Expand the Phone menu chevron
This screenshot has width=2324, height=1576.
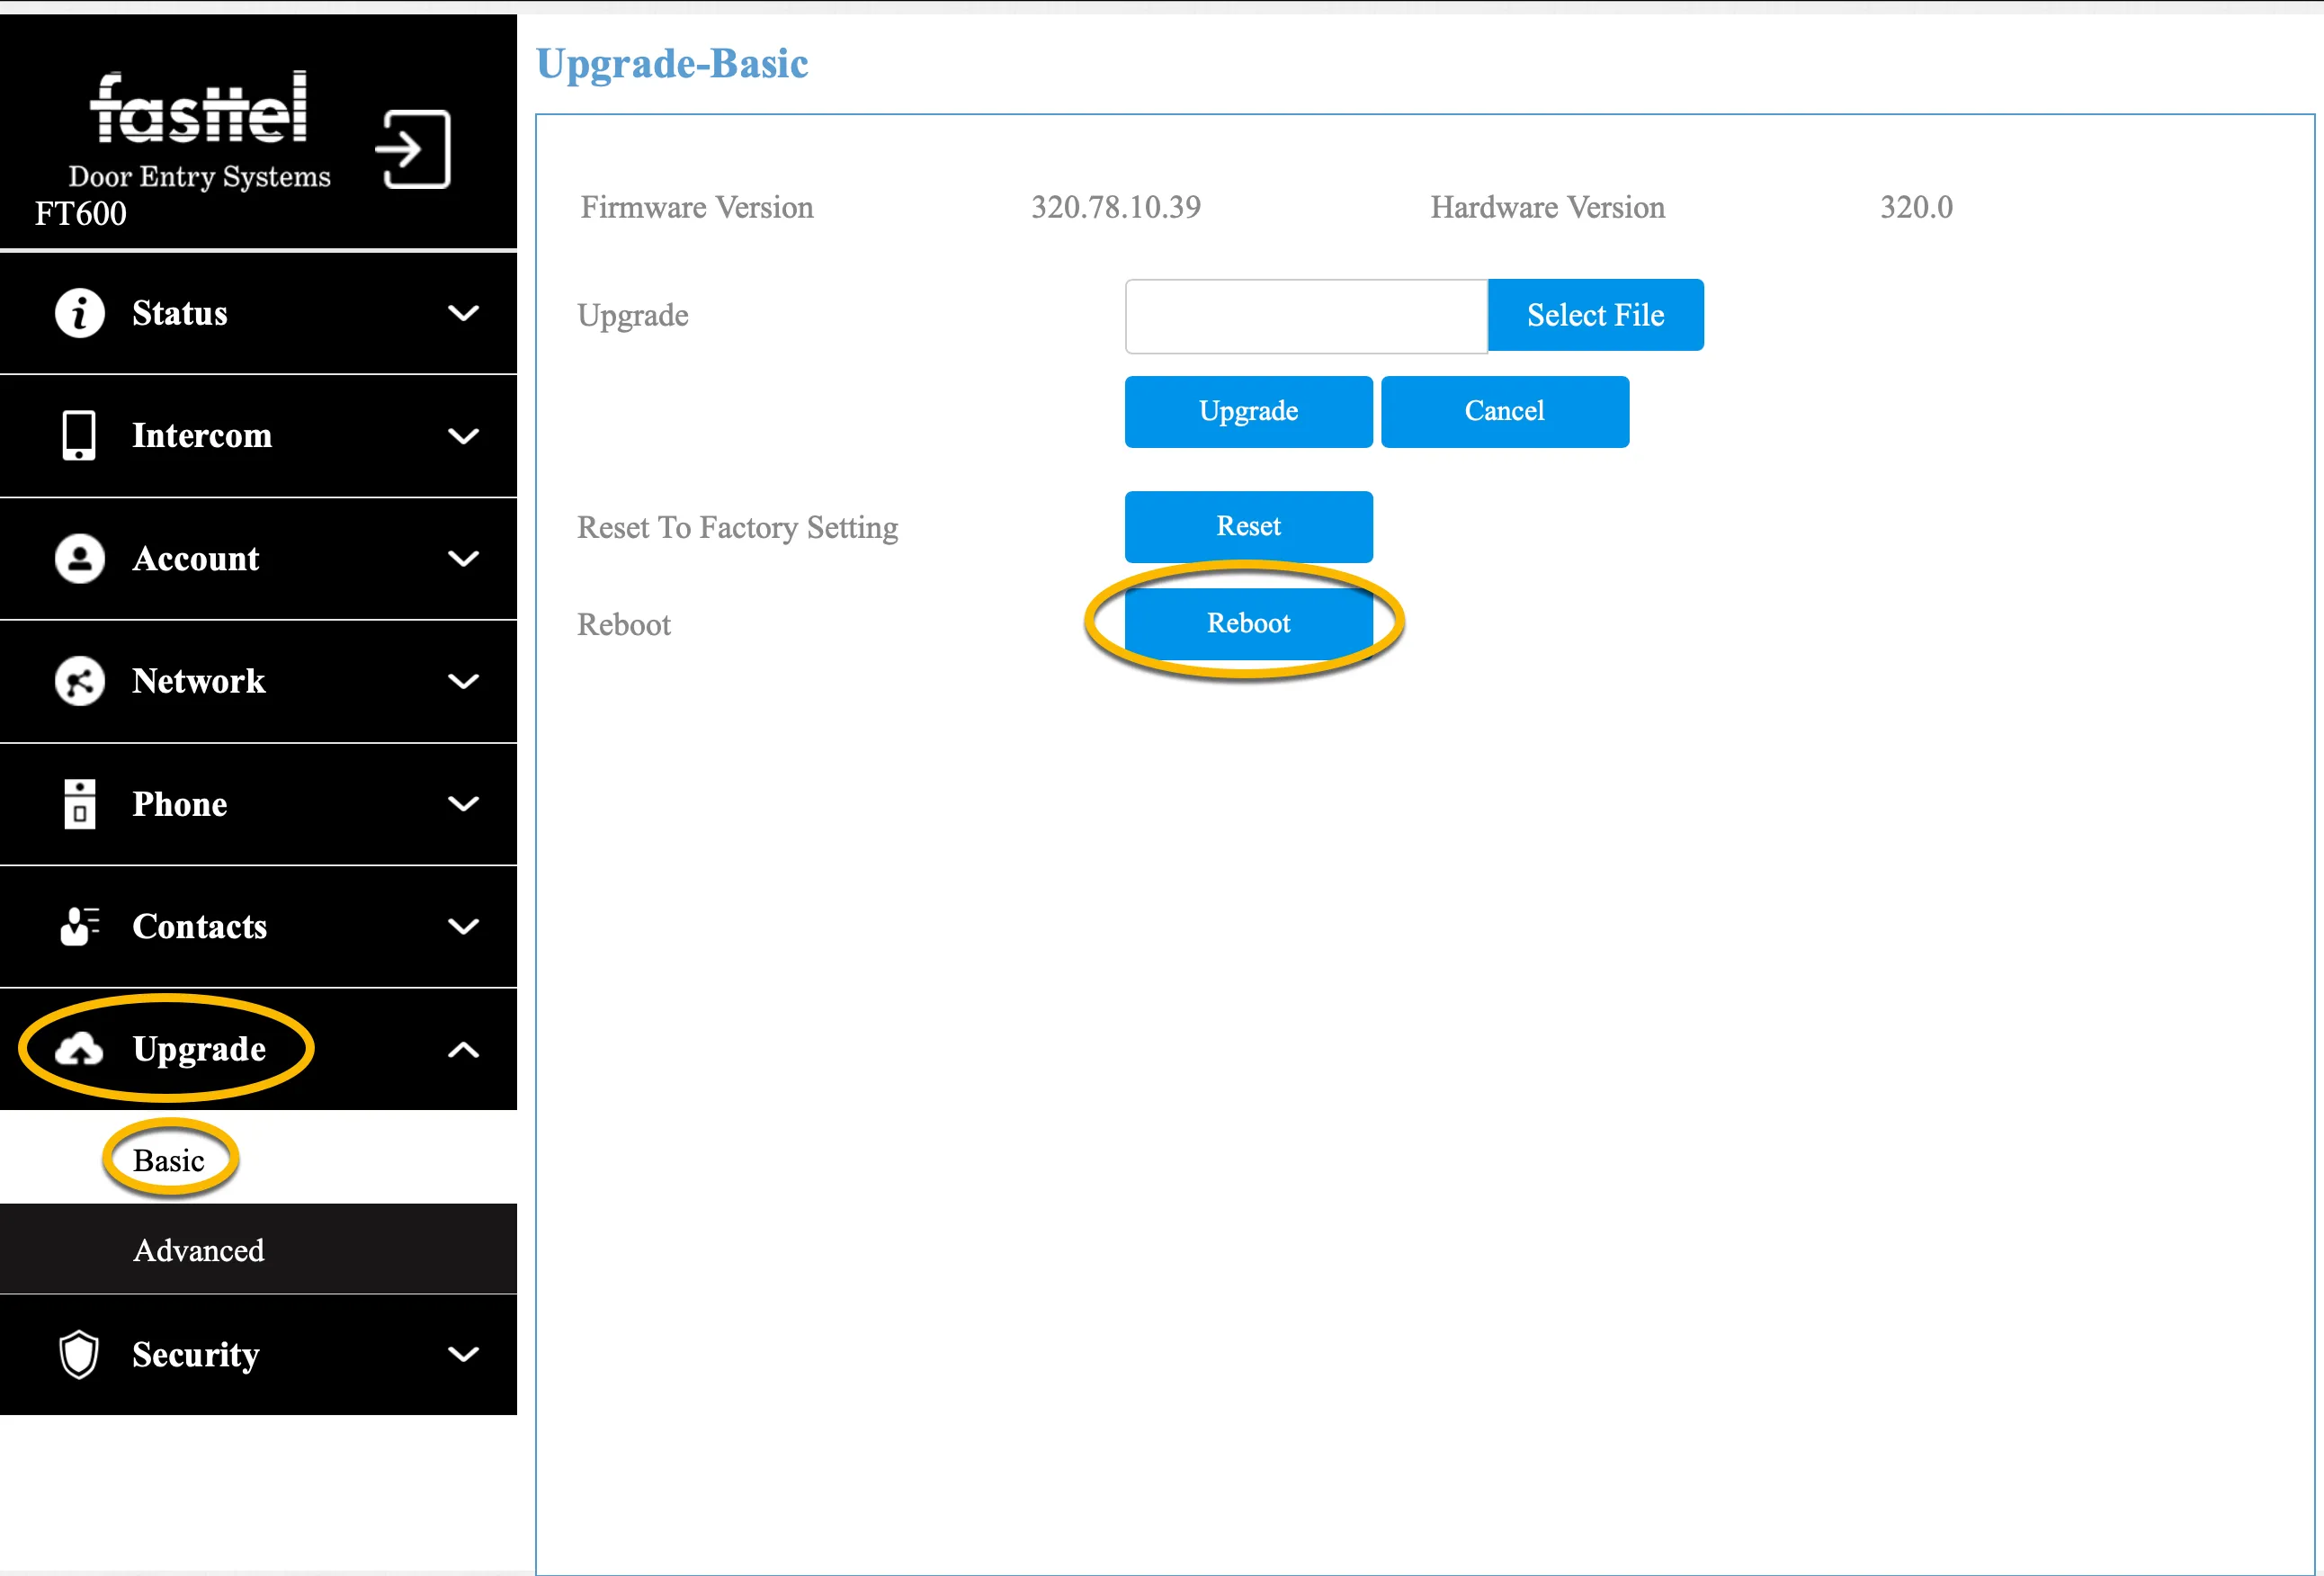coord(463,804)
